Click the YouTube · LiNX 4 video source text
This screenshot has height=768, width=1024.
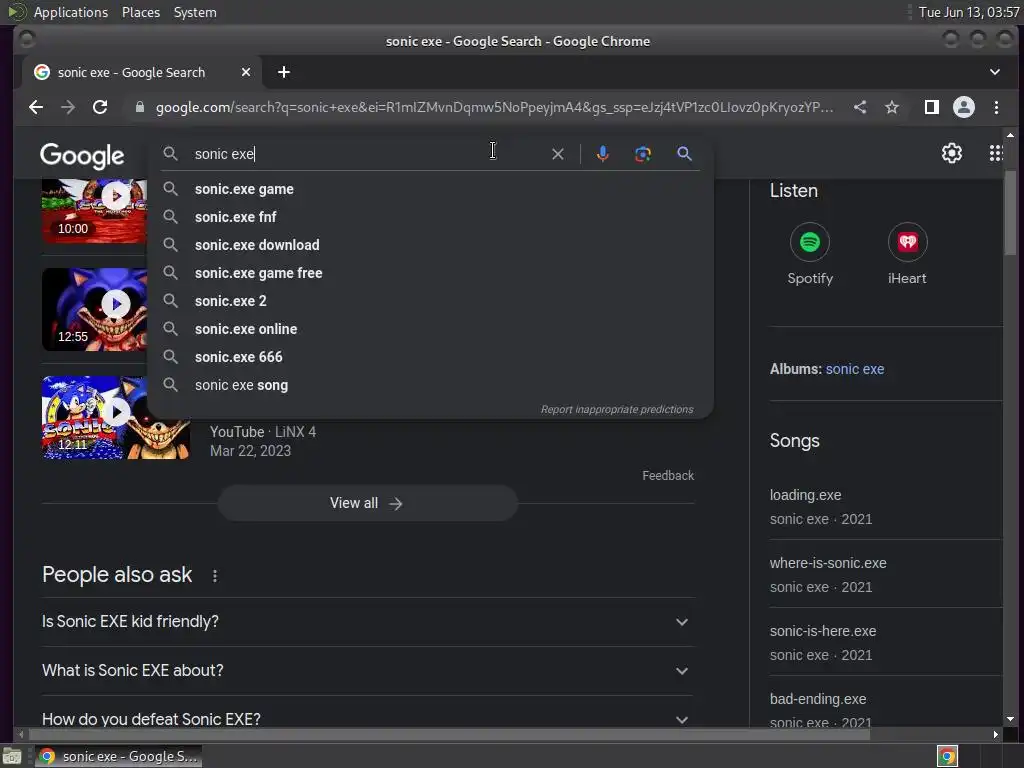click(x=263, y=432)
